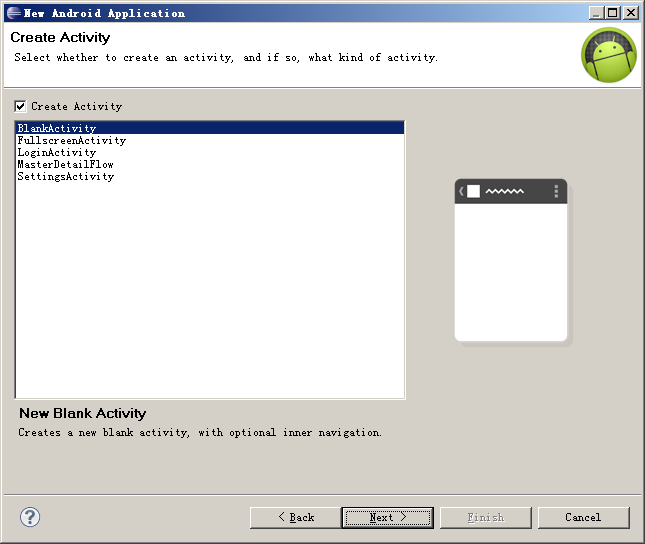Close the New Android Application dialog
The height and width of the screenshot is (544, 645).
pos(631,13)
